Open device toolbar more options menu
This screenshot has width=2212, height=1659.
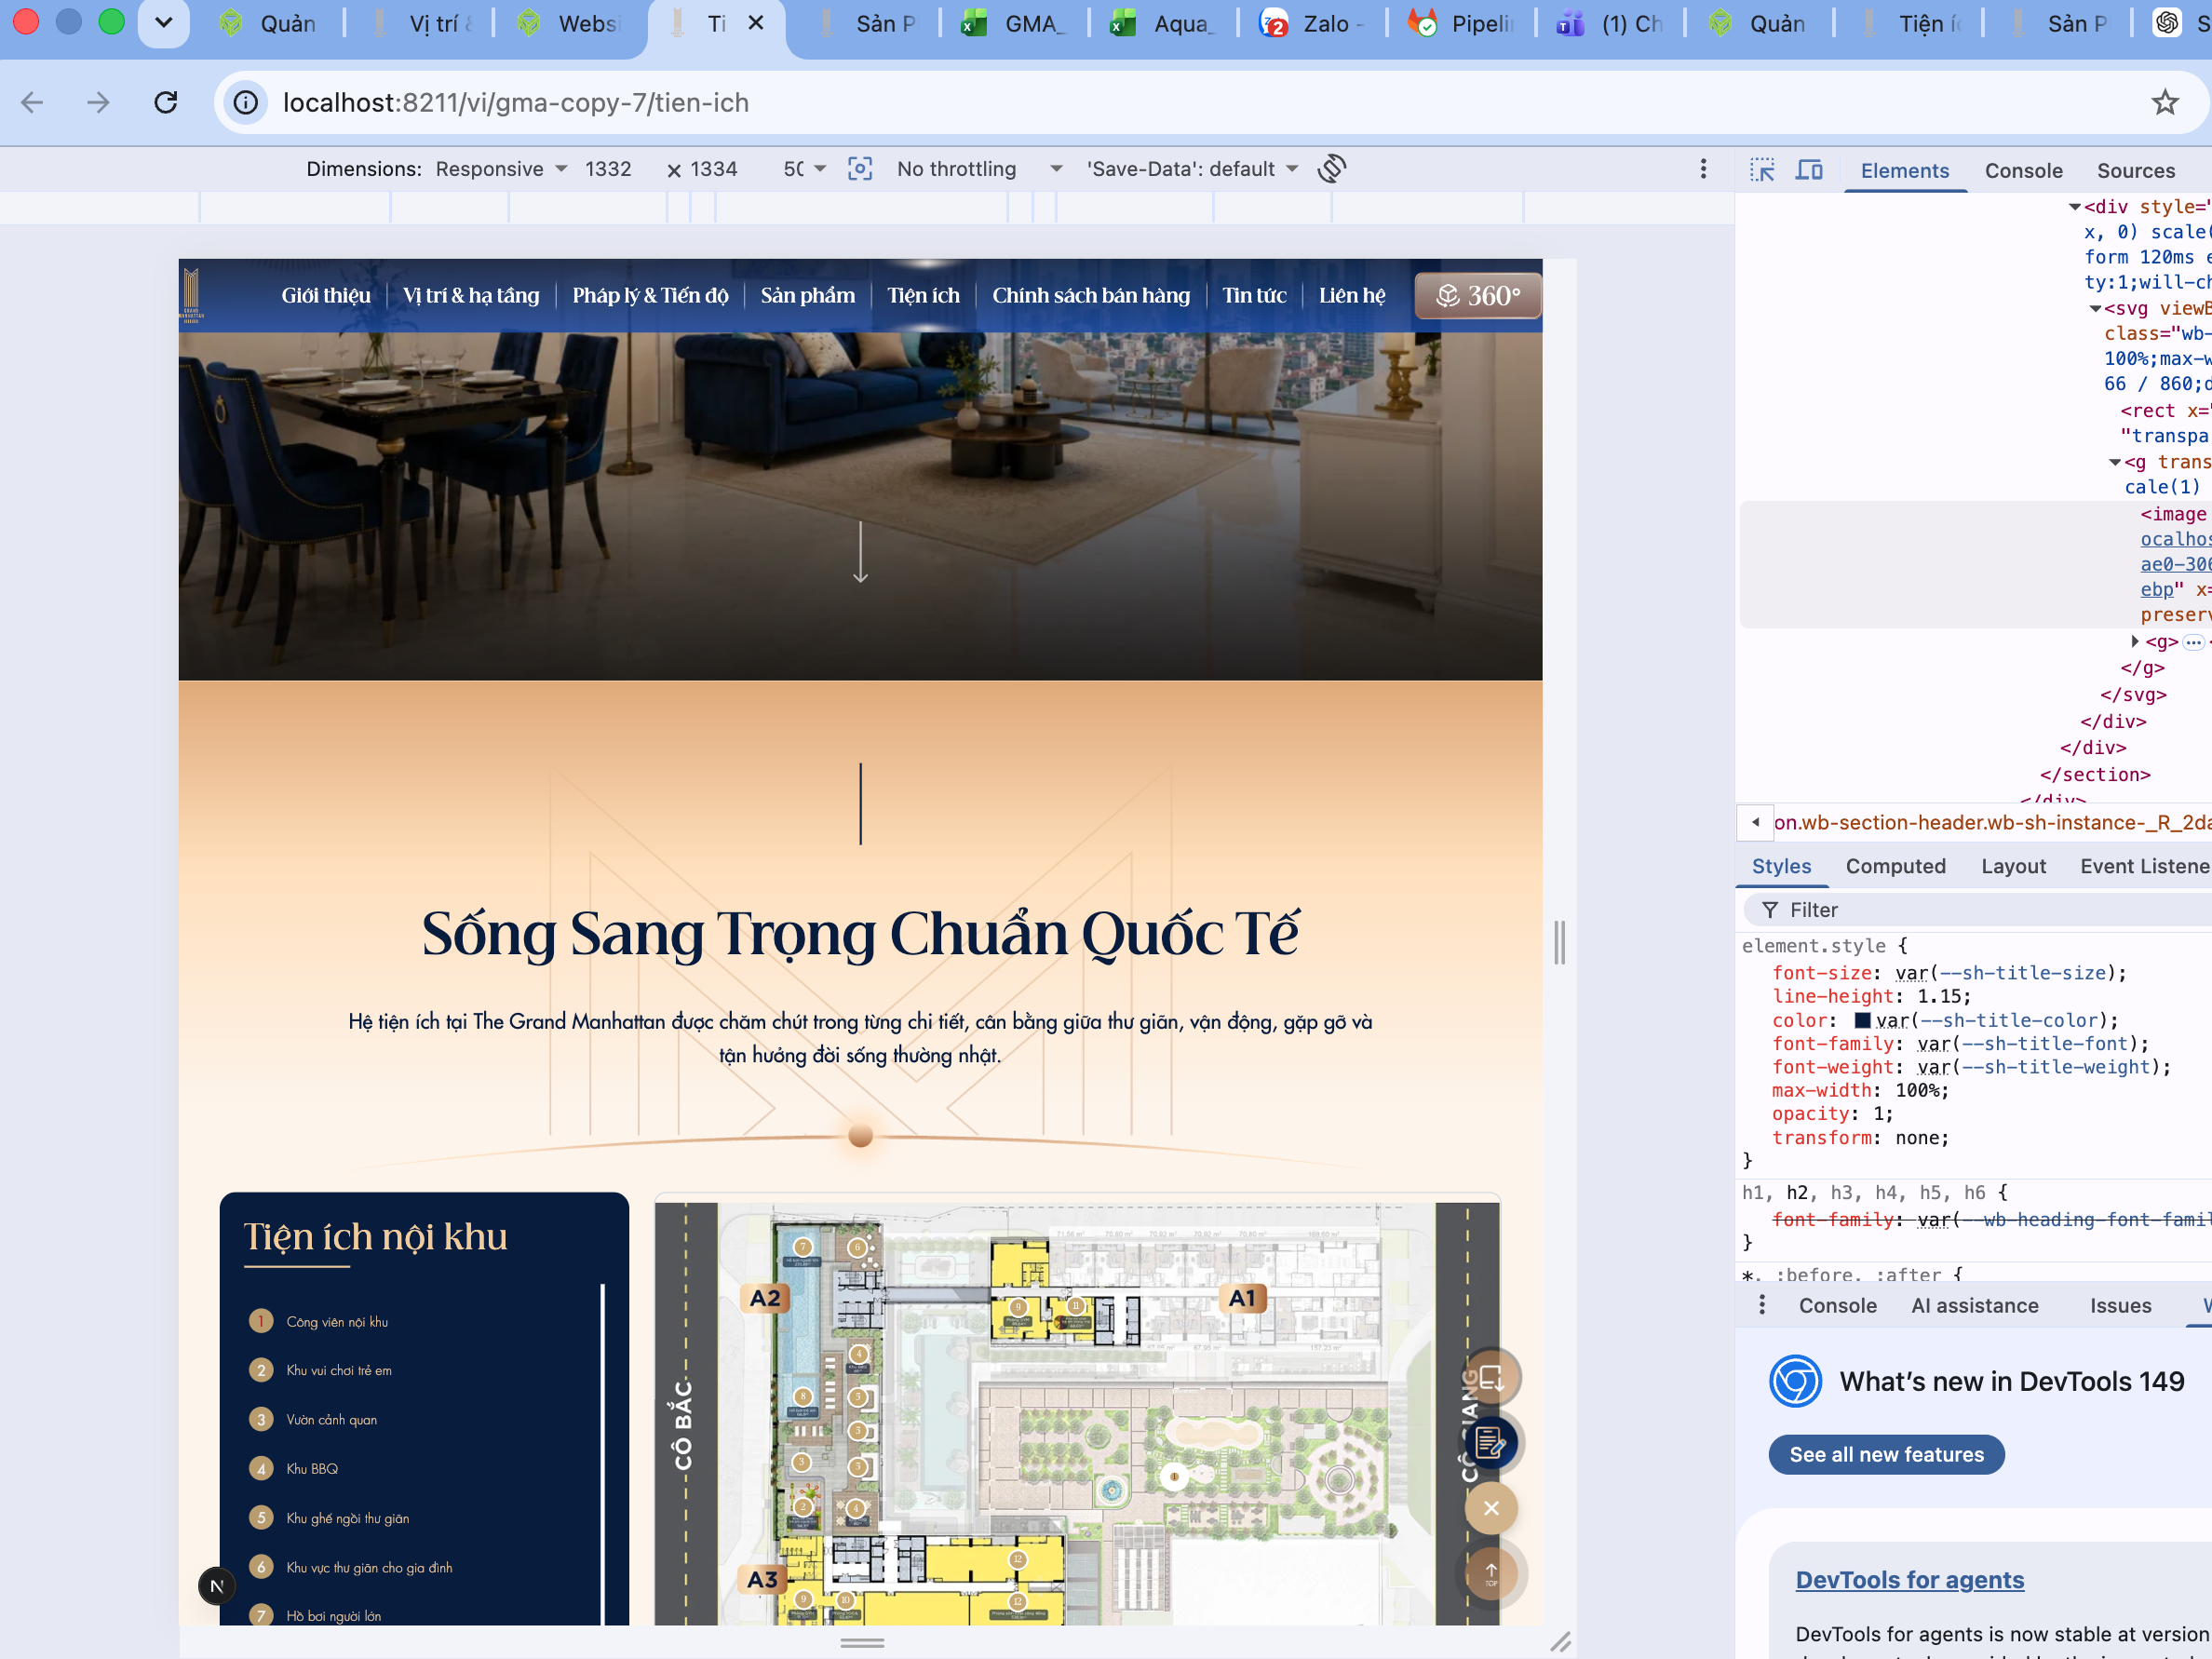[x=1703, y=169]
